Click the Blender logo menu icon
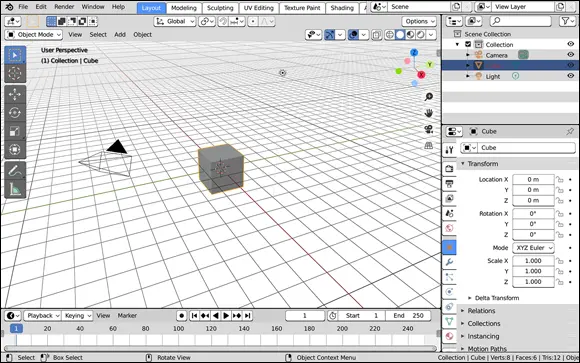The height and width of the screenshot is (363, 580). [x=9, y=7]
